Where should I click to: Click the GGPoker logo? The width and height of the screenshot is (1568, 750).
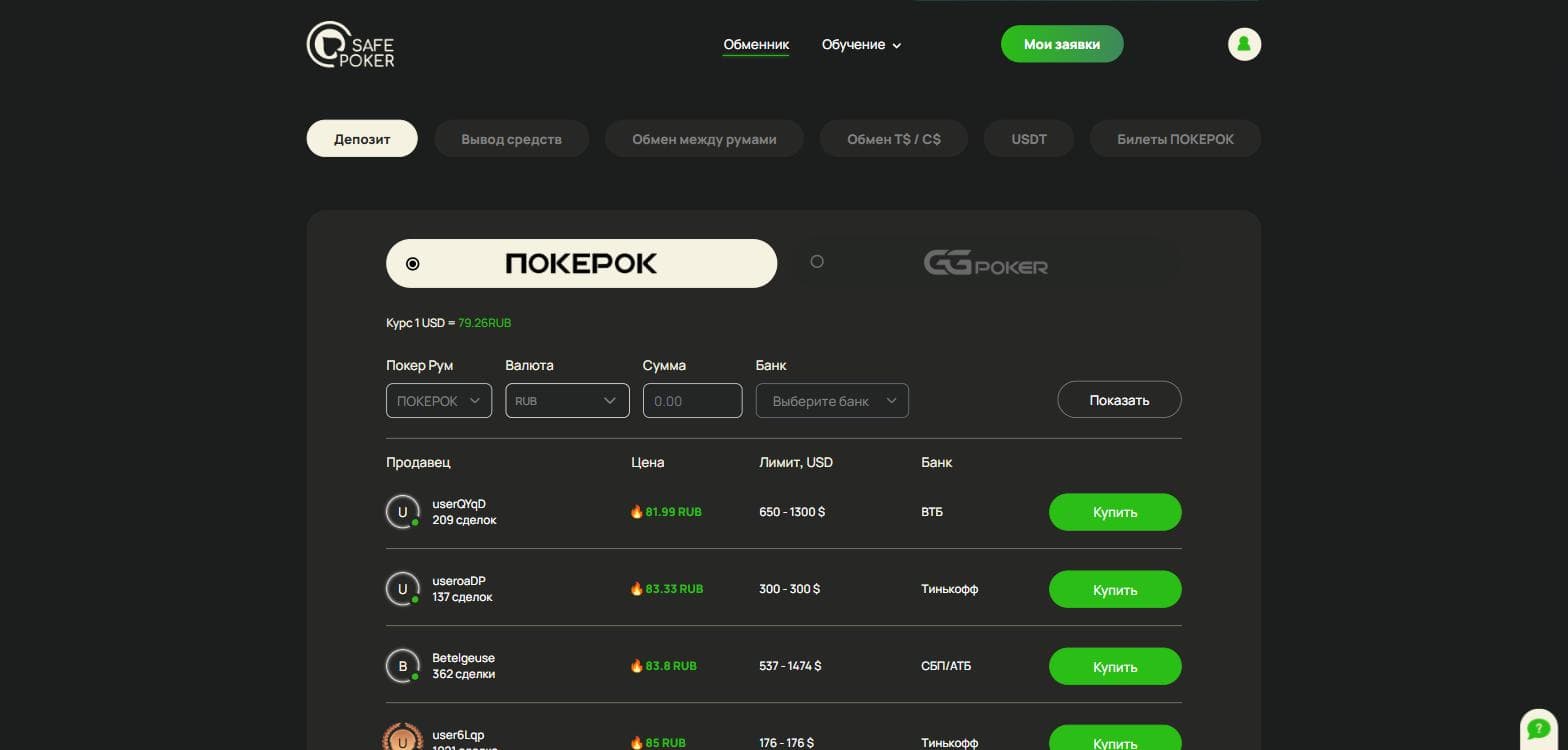point(985,264)
